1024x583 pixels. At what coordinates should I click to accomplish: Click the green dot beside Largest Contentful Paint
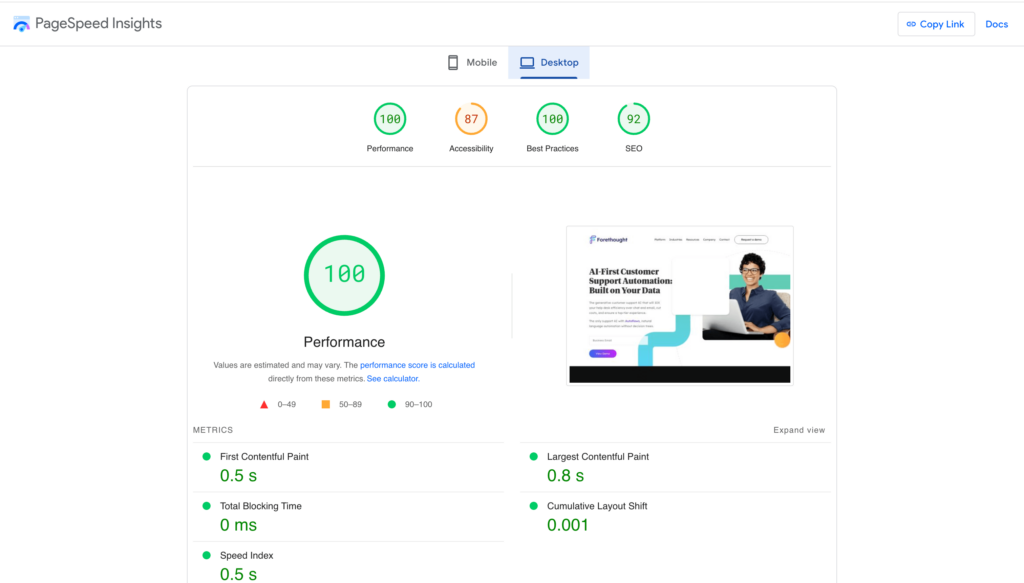[x=534, y=456]
